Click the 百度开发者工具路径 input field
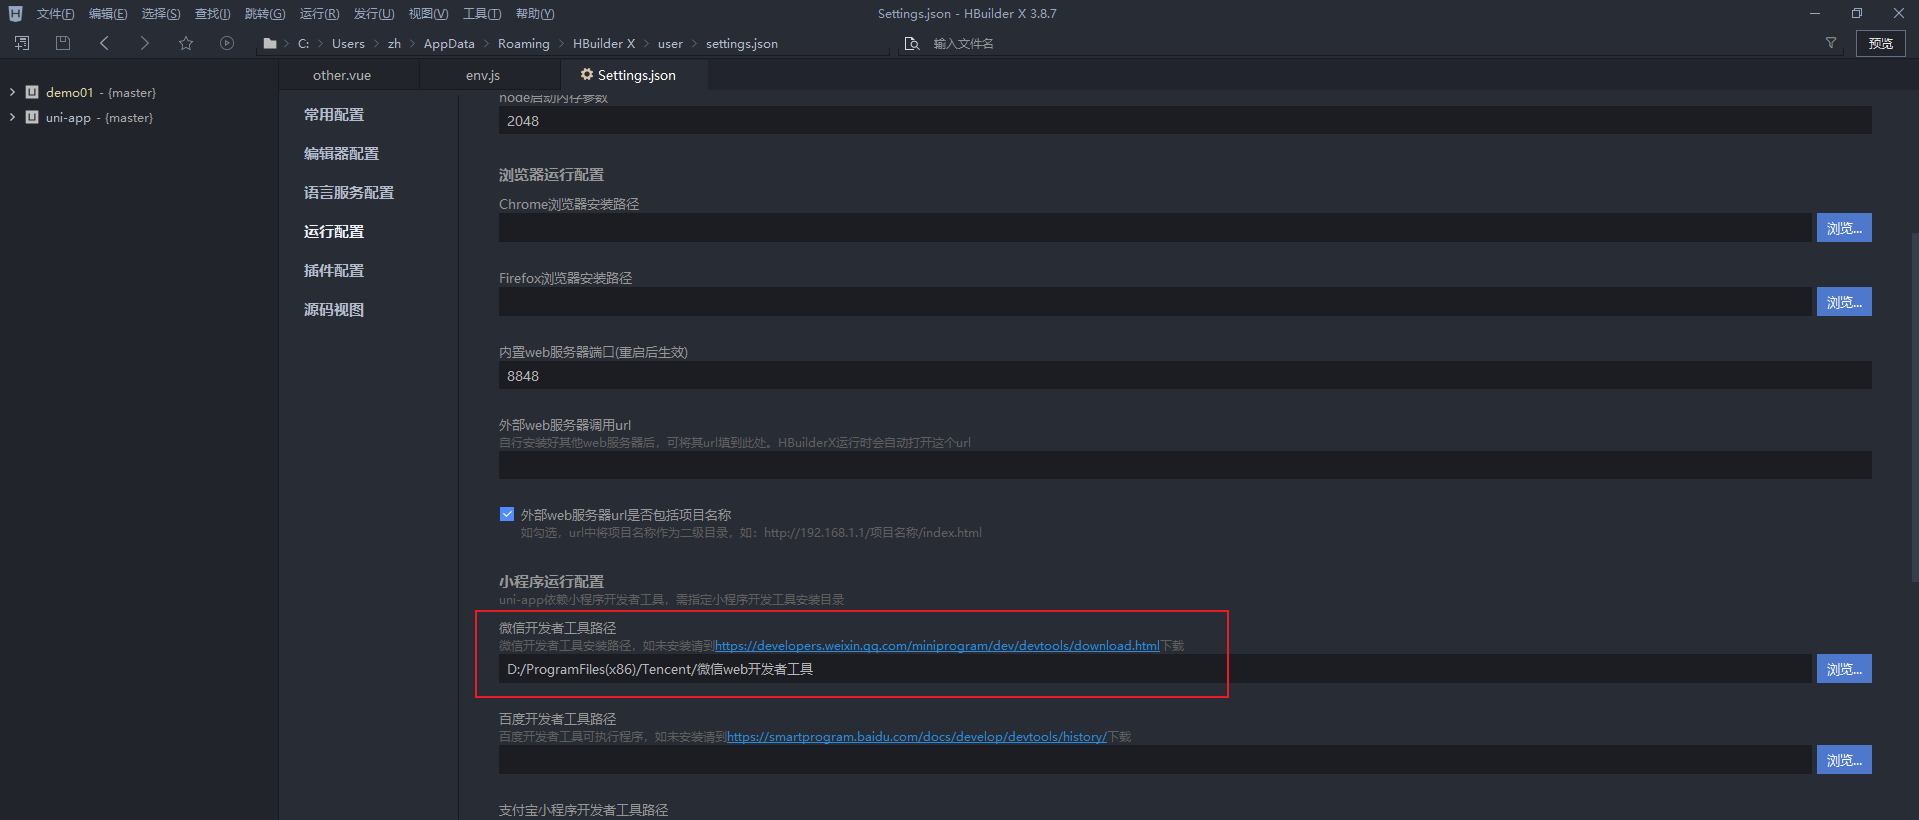The width and height of the screenshot is (1919, 820). tap(1155, 760)
